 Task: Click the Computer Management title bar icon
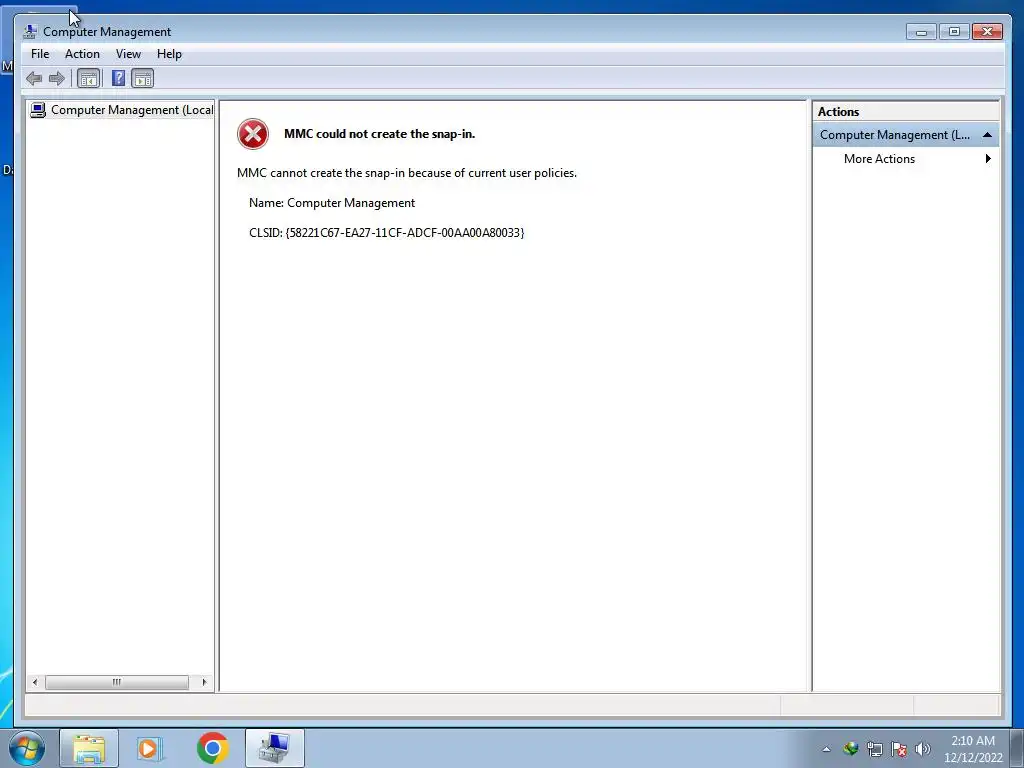(x=29, y=31)
